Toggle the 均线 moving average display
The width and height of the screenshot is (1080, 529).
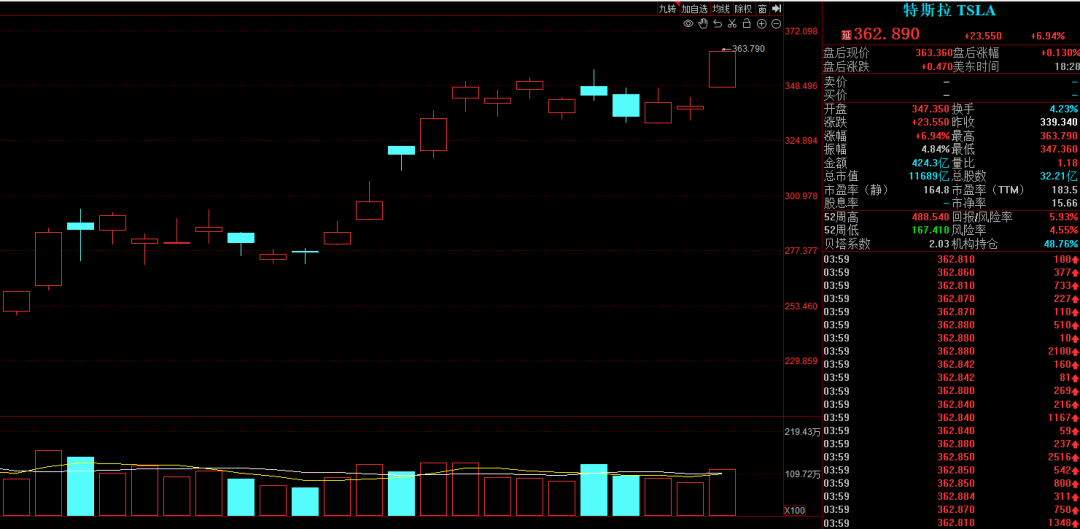[721, 9]
